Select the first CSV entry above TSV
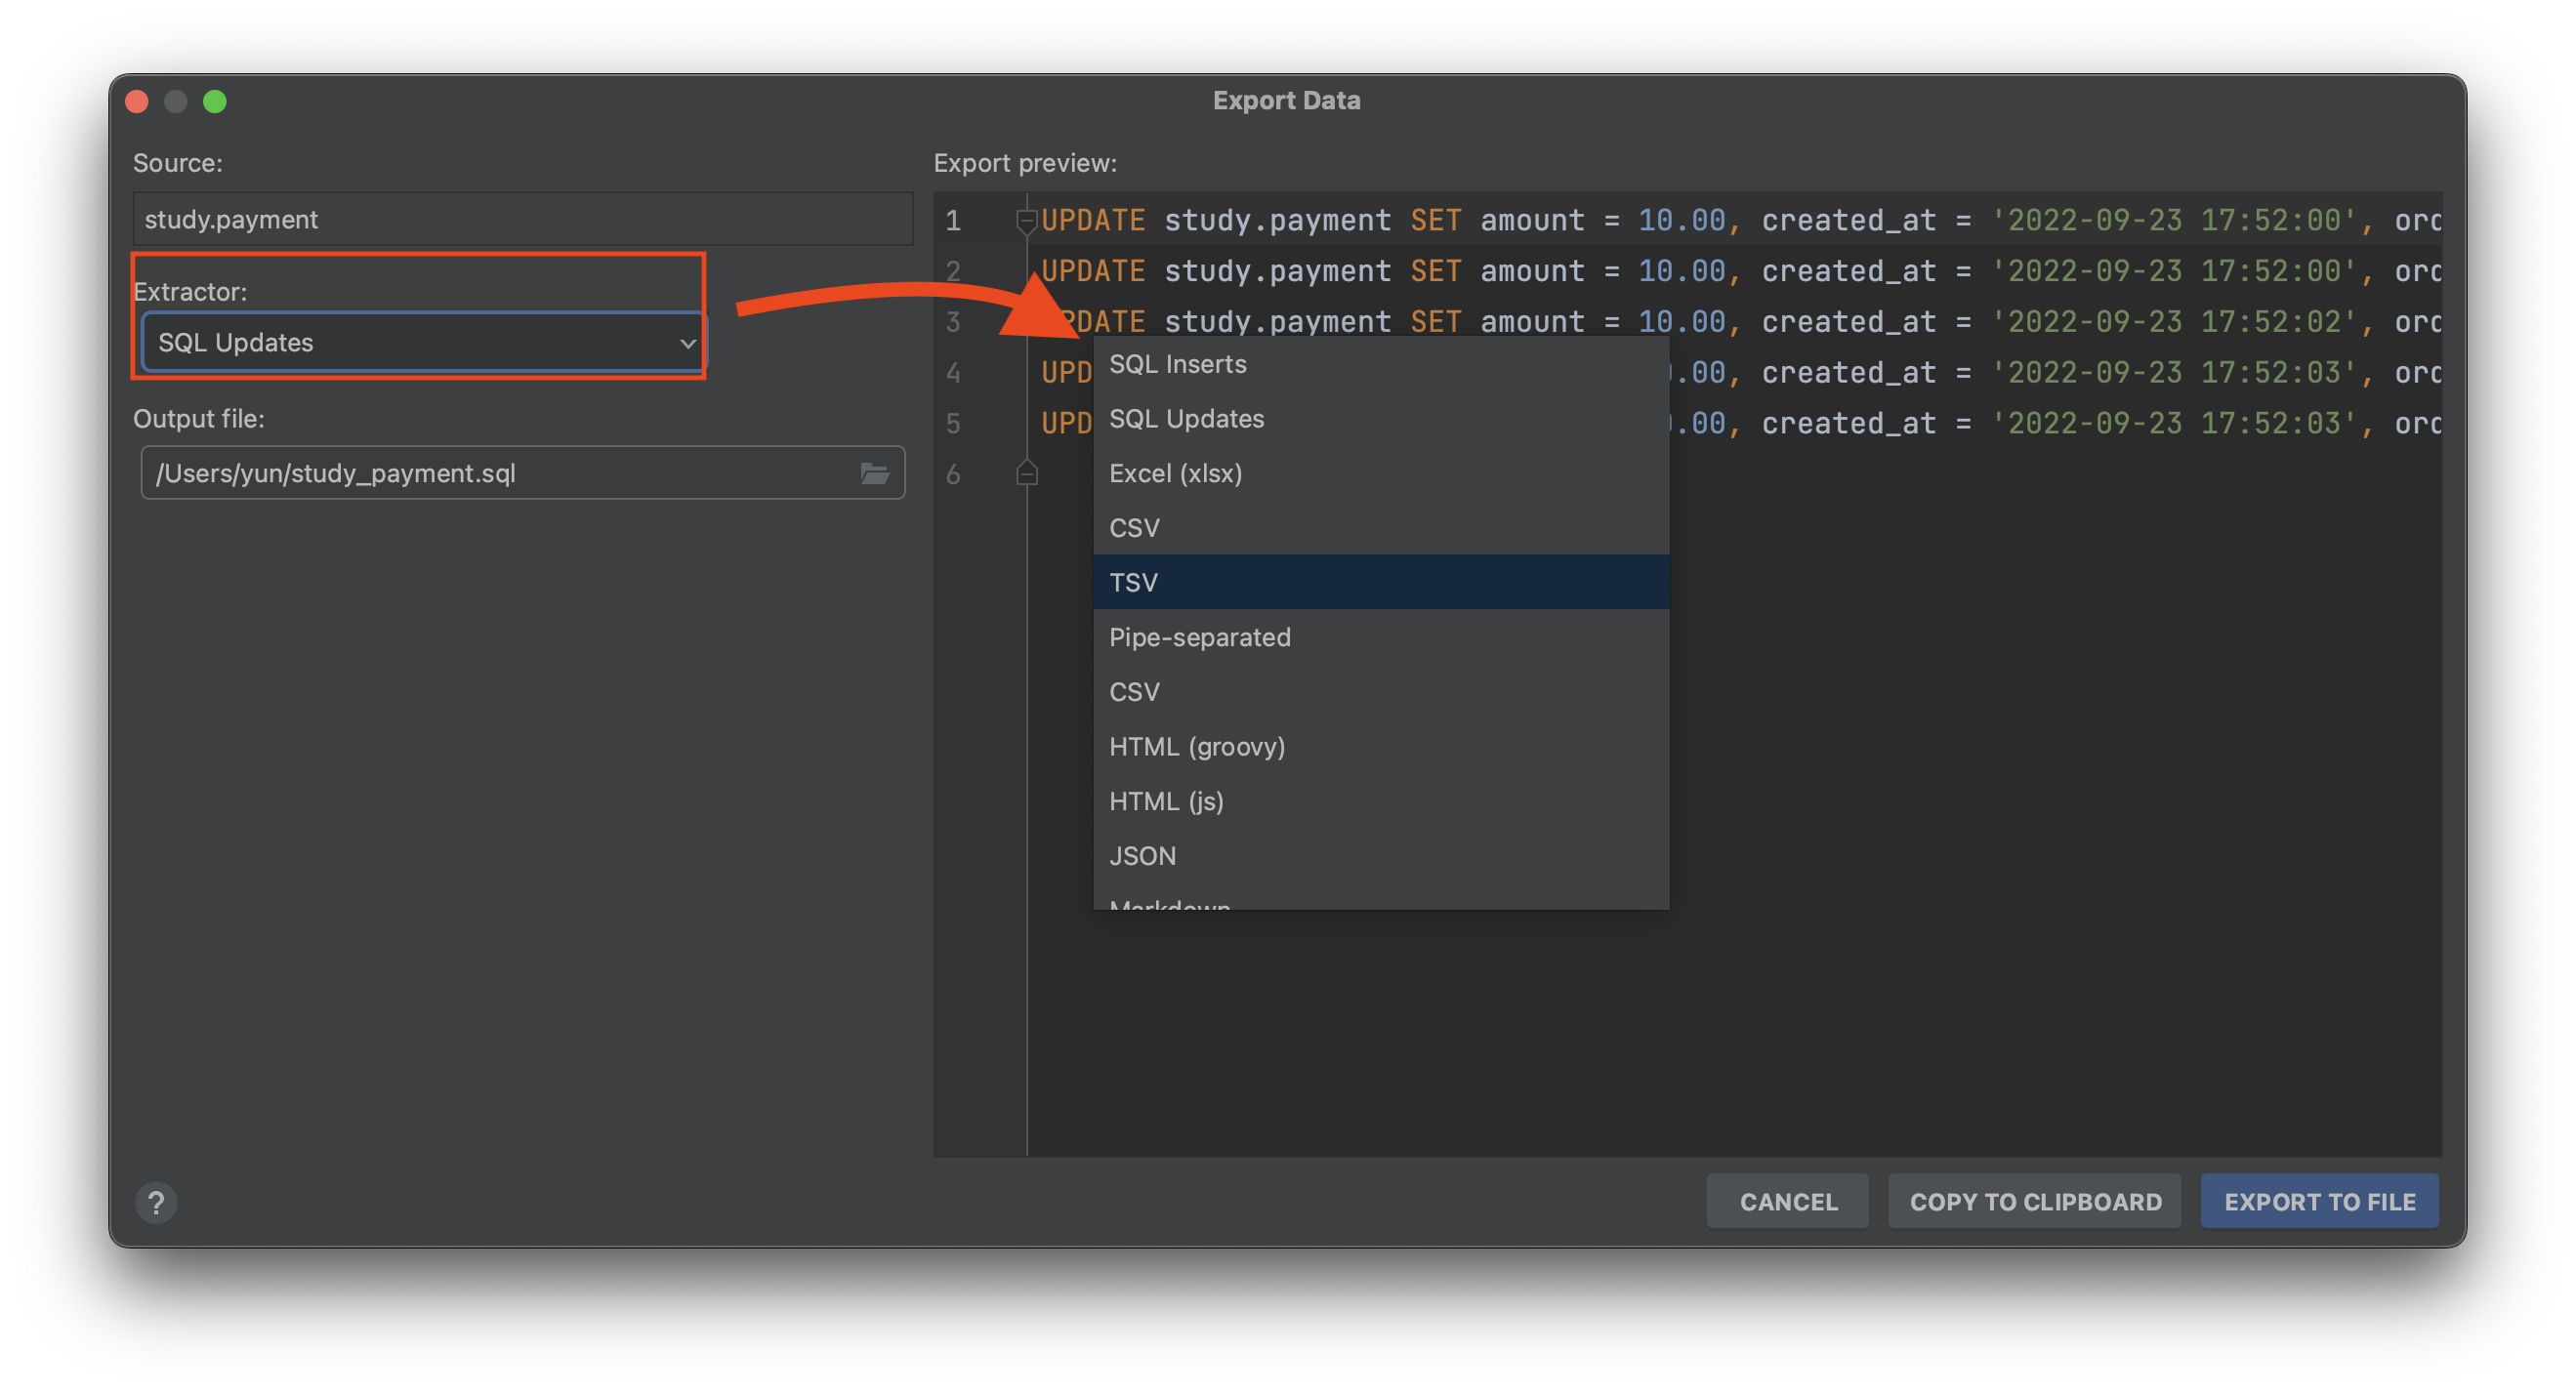2576x1392 pixels. click(1134, 528)
